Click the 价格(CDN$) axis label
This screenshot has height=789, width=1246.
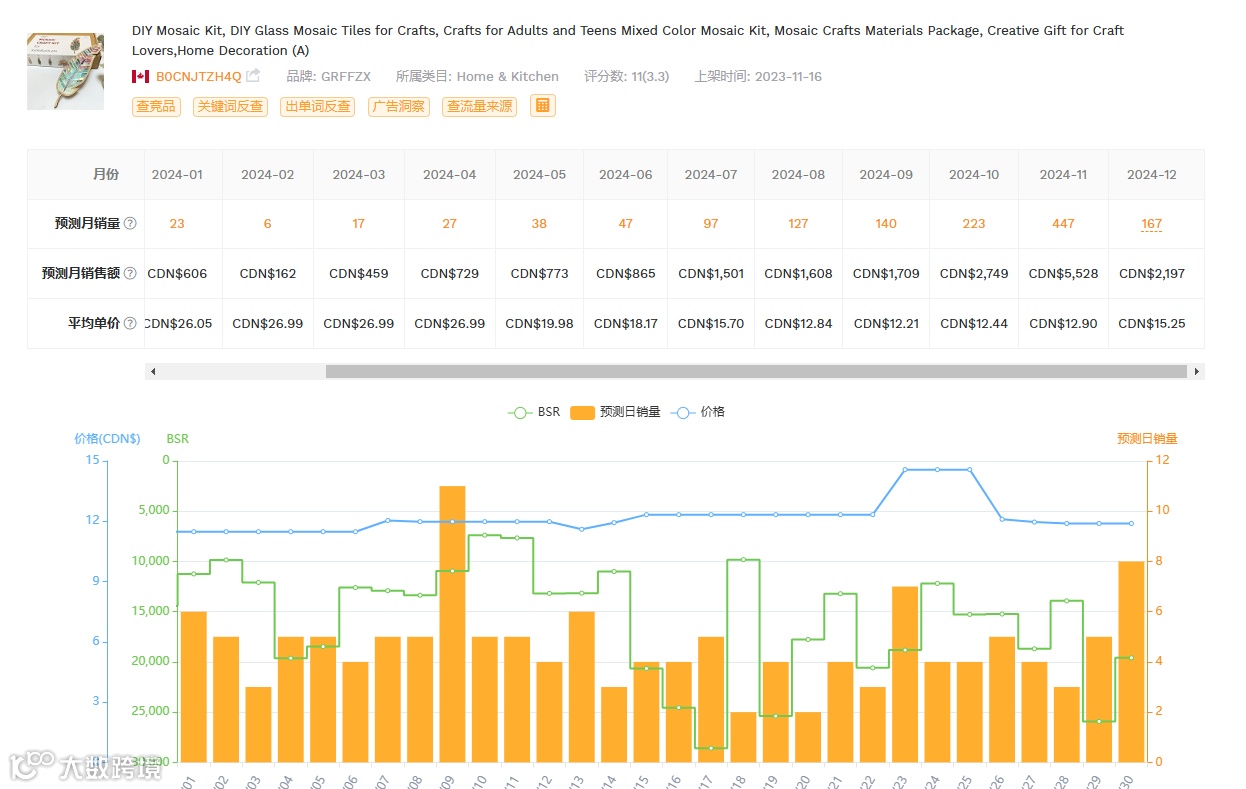tap(107, 438)
